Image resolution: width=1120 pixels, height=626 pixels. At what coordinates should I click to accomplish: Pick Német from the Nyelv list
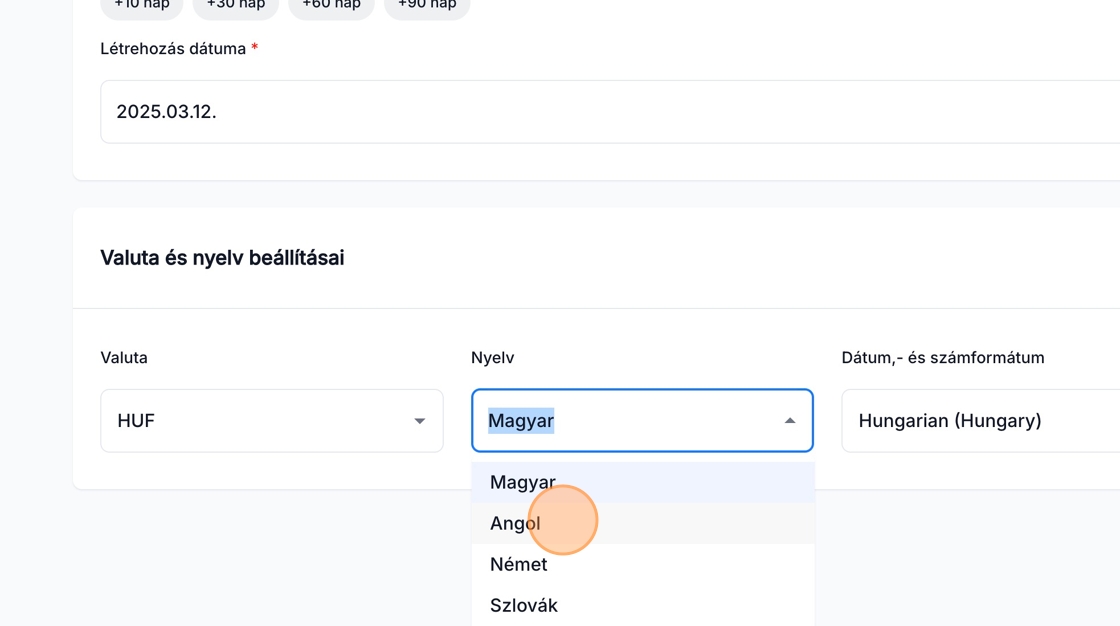pos(519,564)
